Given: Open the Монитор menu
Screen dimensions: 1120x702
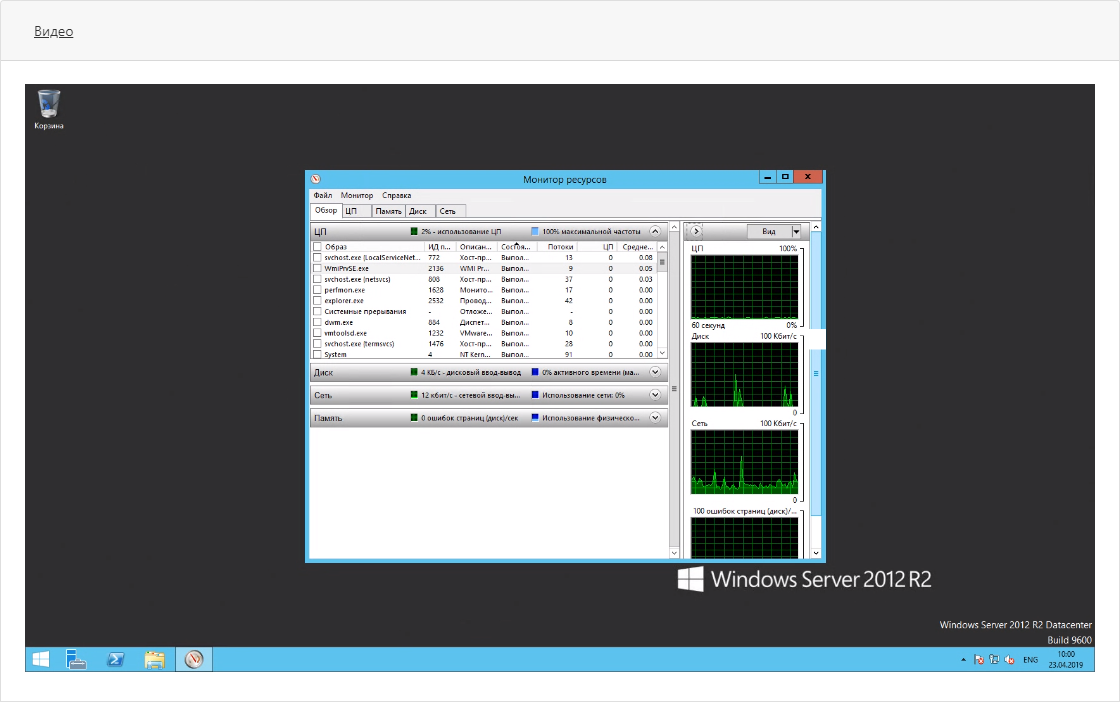Looking at the screenshot, I should [x=356, y=196].
